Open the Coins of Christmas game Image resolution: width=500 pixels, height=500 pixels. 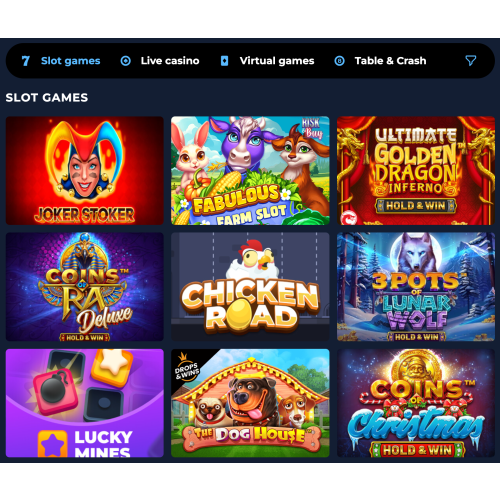tap(416, 403)
